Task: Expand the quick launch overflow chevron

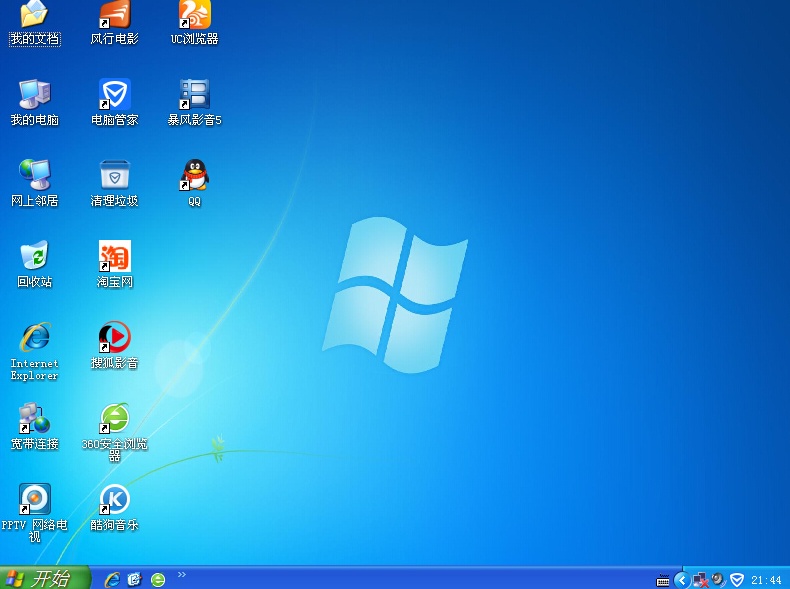Action: tap(182, 574)
